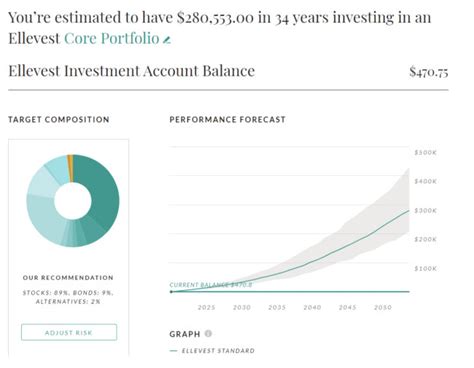
Task: Open the Core Portfolio link
Action: coord(112,38)
